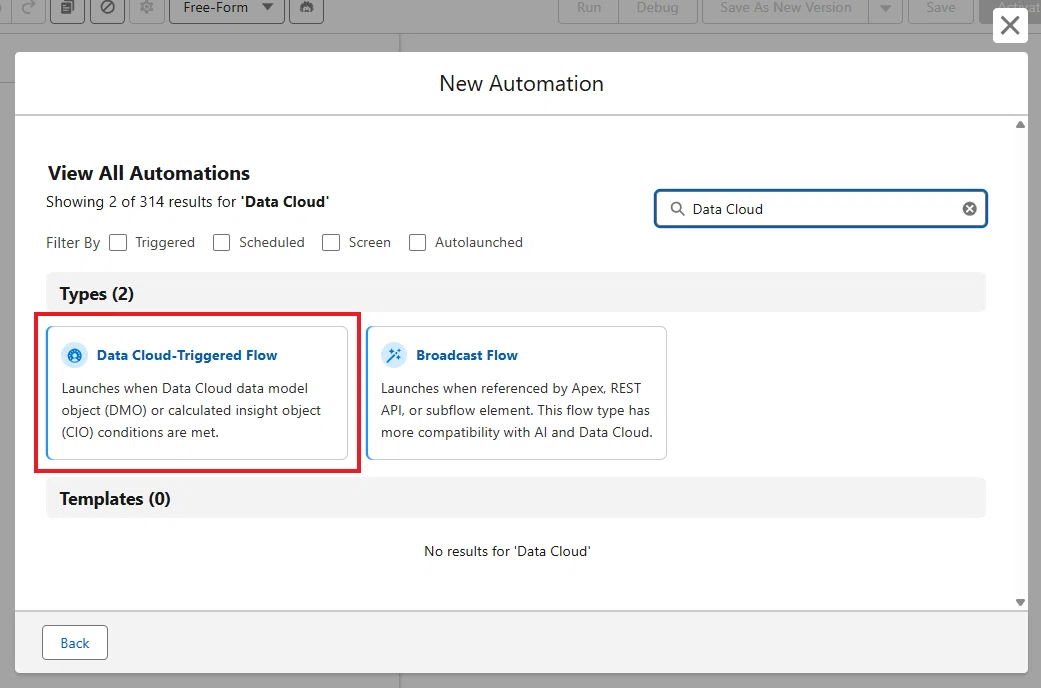The image size is (1041, 688).
Task: Check the Screen filter checkbox
Action: pos(331,242)
